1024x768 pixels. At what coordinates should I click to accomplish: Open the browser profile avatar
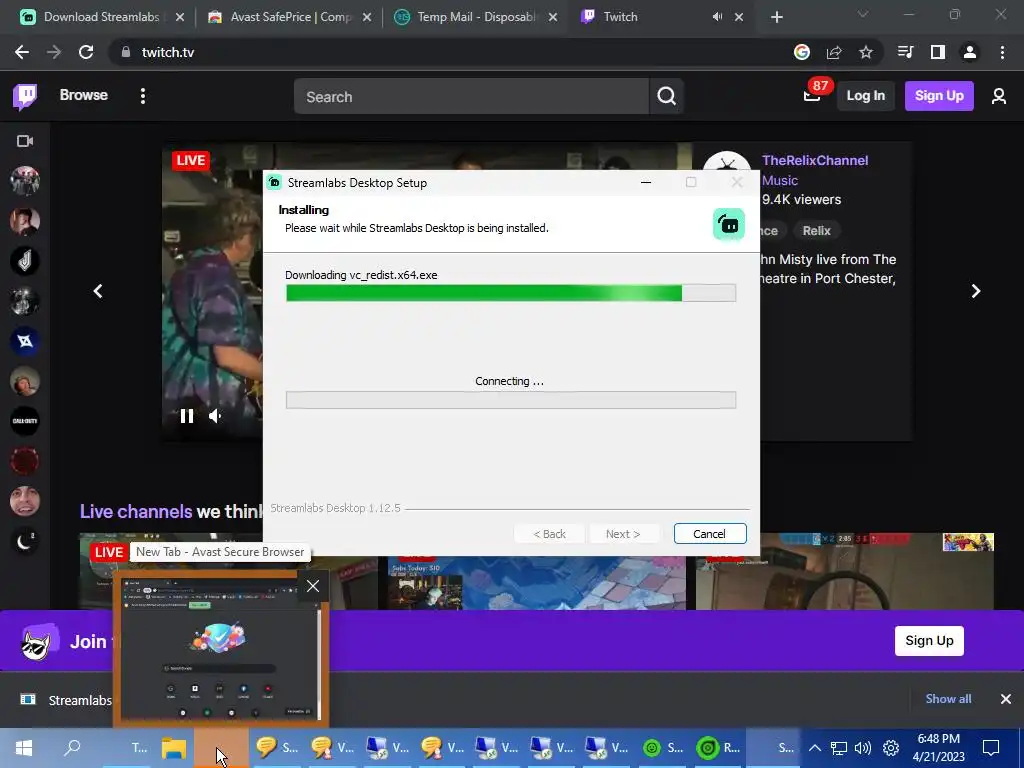point(970,52)
